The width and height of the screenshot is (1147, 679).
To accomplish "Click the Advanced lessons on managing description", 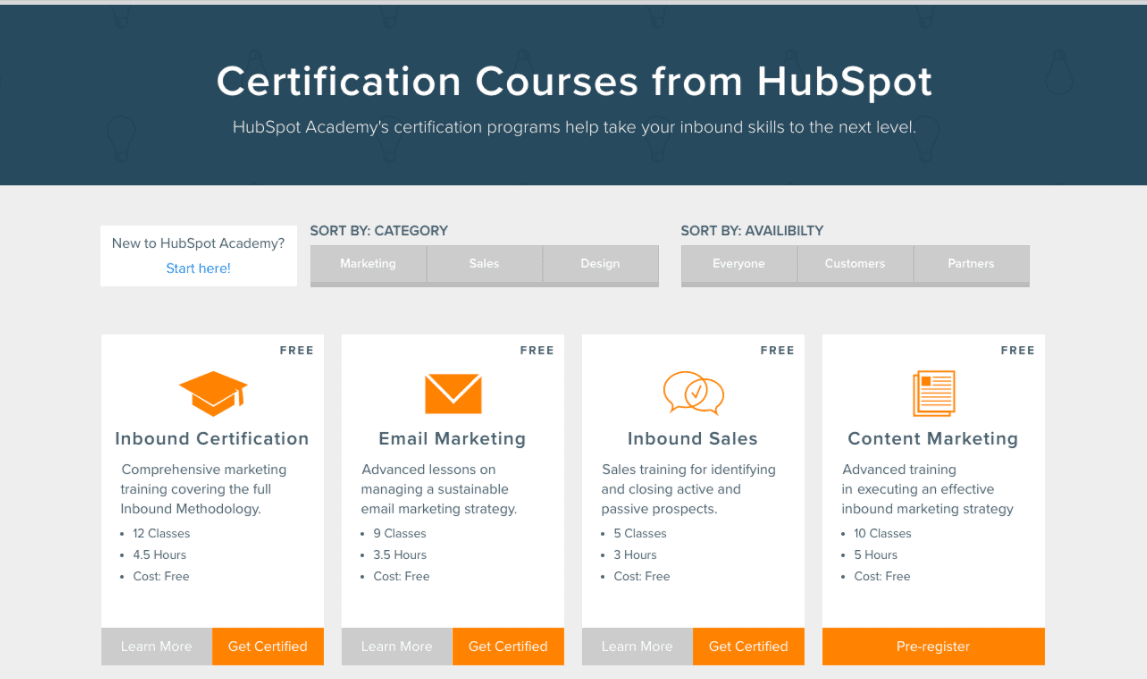I will [x=439, y=489].
